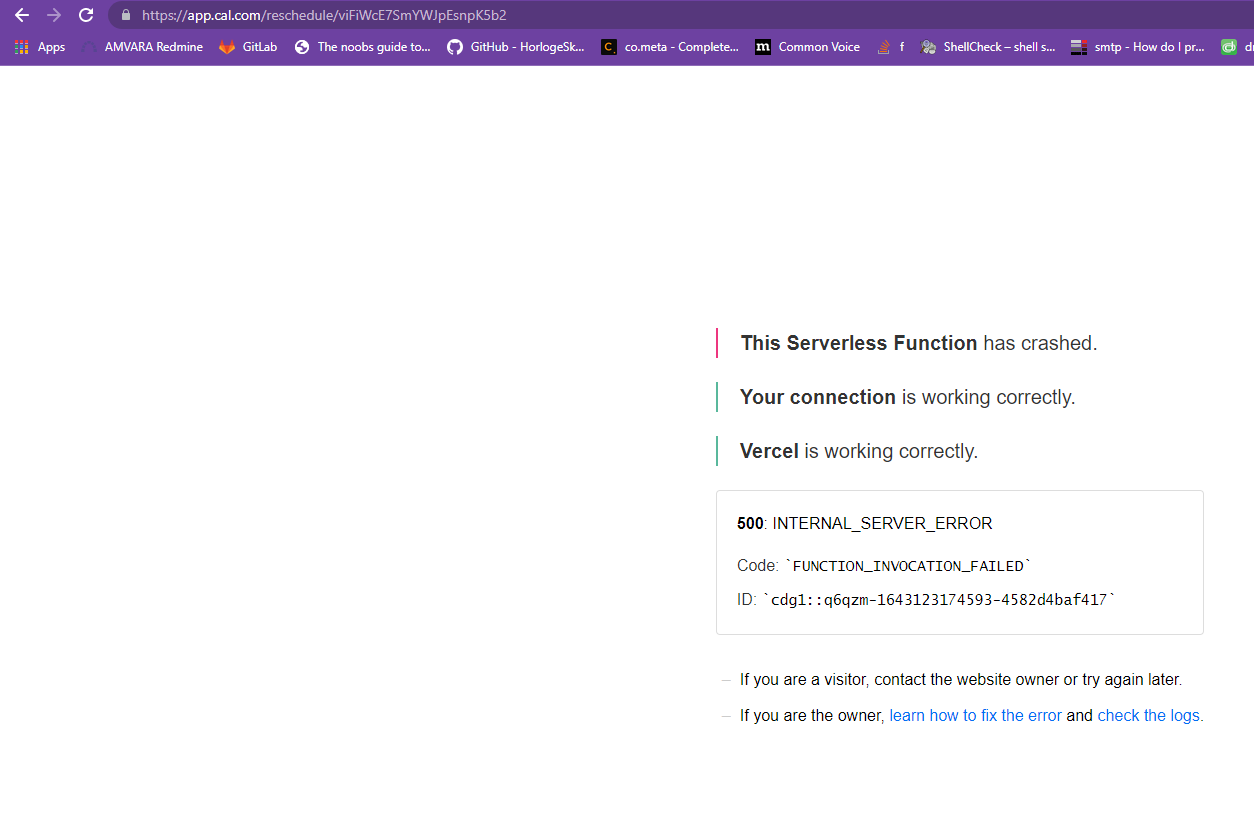This screenshot has height=817, width=1254.
Task: Open the Apps bookmarks shortcut
Action: (40, 47)
